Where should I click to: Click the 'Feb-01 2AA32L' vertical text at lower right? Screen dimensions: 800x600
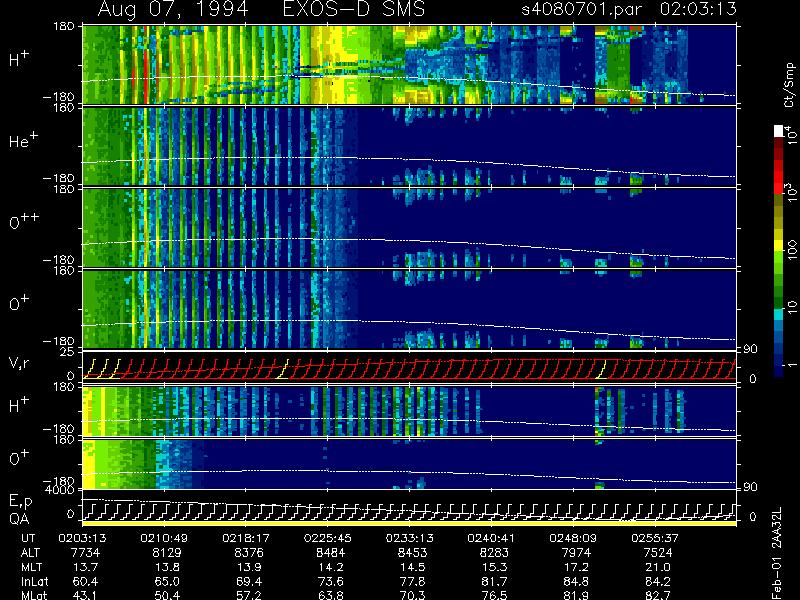[777, 553]
